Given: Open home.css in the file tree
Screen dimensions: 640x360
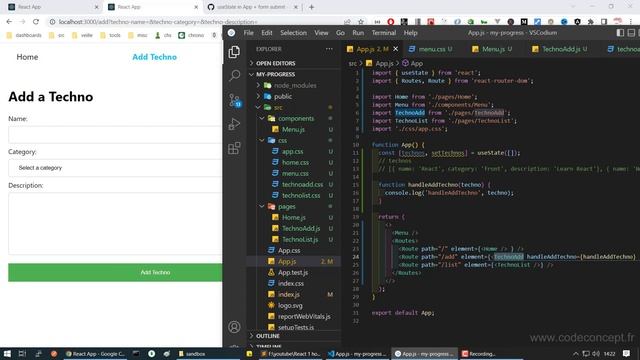Looking at the screenshot, I should tap(294, 162).
